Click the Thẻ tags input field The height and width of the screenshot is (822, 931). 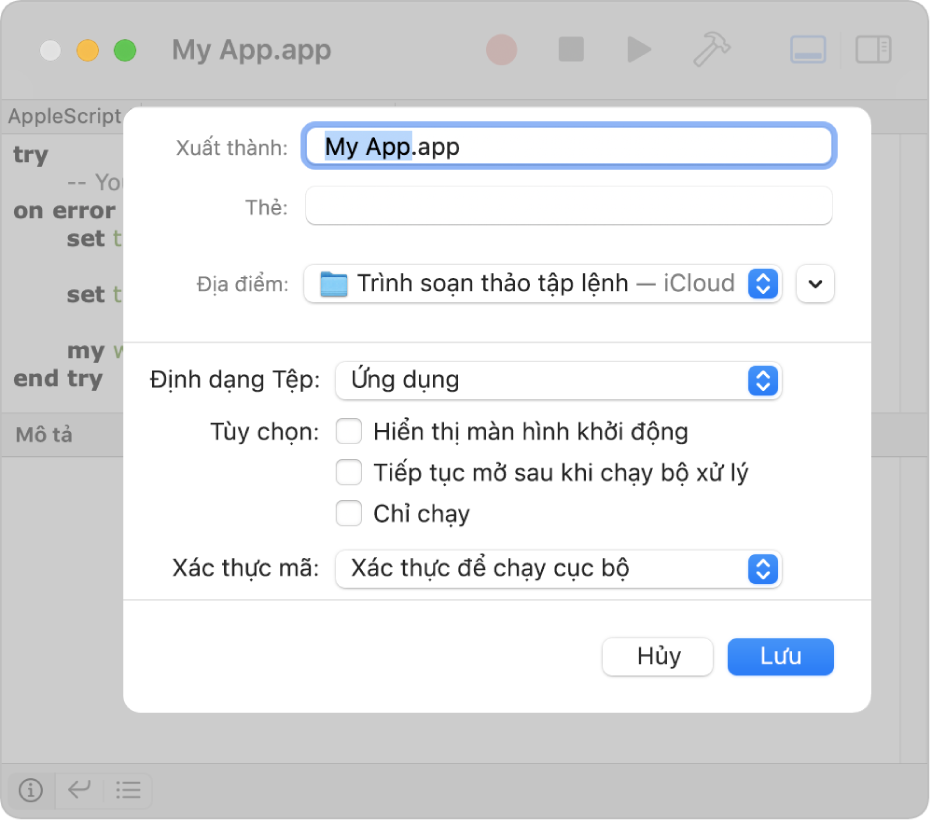tap(569, 206)
